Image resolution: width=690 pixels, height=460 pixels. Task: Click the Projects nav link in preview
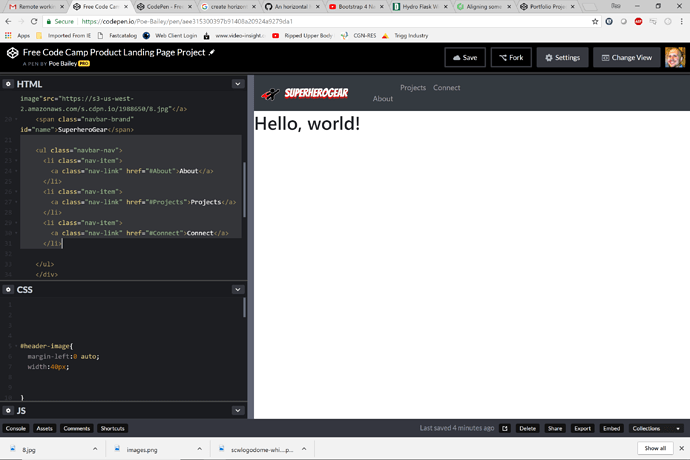(413, 88)
